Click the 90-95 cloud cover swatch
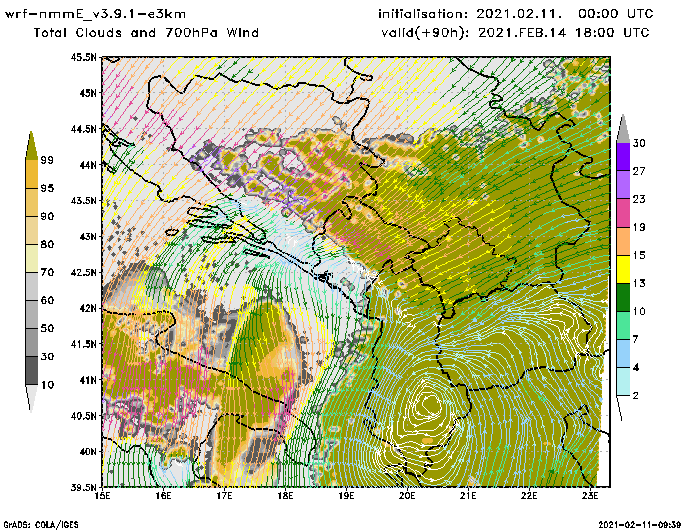The image size is (700, 530). click(x=31, y=202)
